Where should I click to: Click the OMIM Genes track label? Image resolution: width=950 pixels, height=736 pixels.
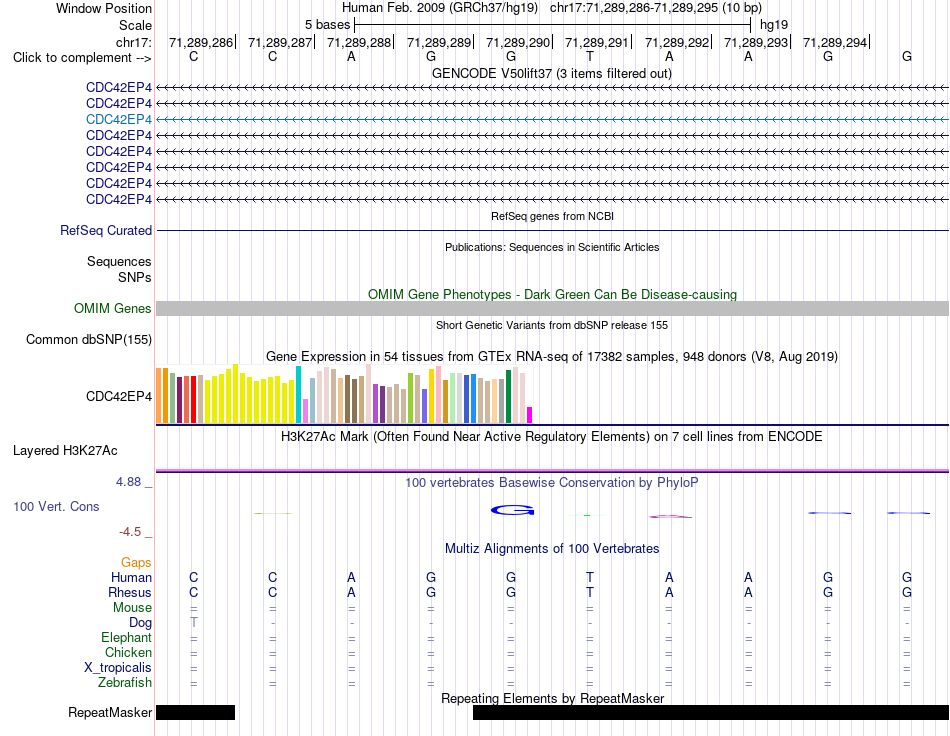[113, 308]
